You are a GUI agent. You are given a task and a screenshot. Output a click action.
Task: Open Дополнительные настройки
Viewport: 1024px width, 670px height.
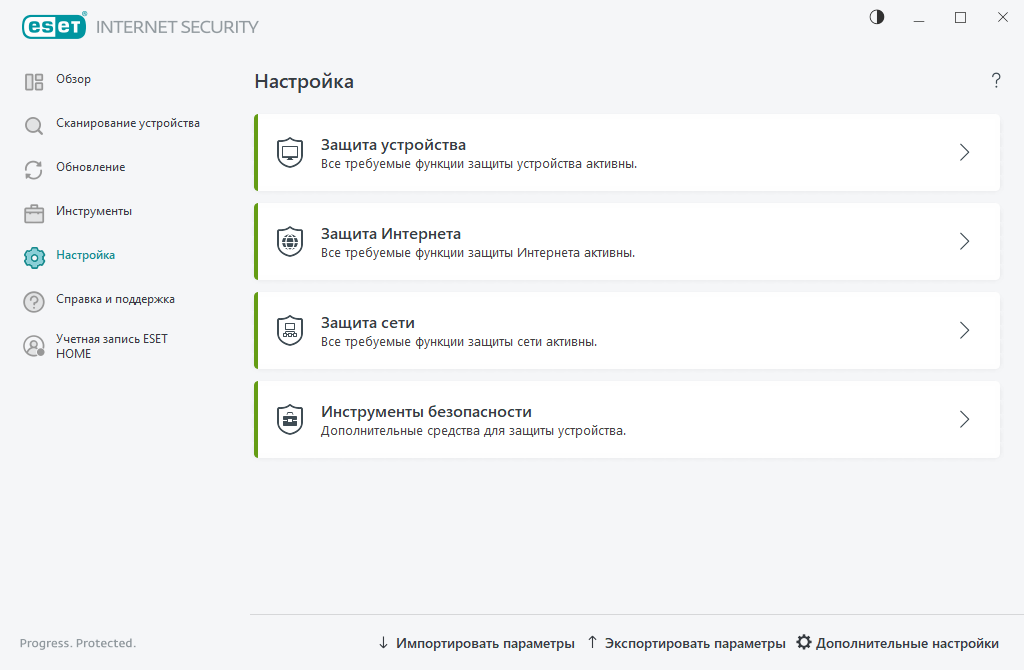click(907, 643)
